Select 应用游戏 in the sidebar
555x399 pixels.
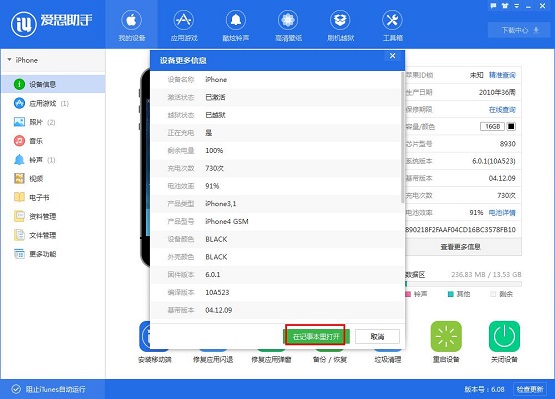53,103
